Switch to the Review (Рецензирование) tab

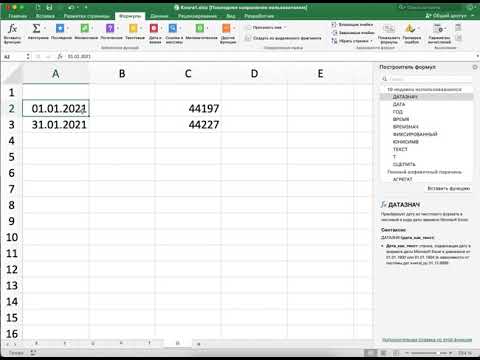[x=197, y=16]
